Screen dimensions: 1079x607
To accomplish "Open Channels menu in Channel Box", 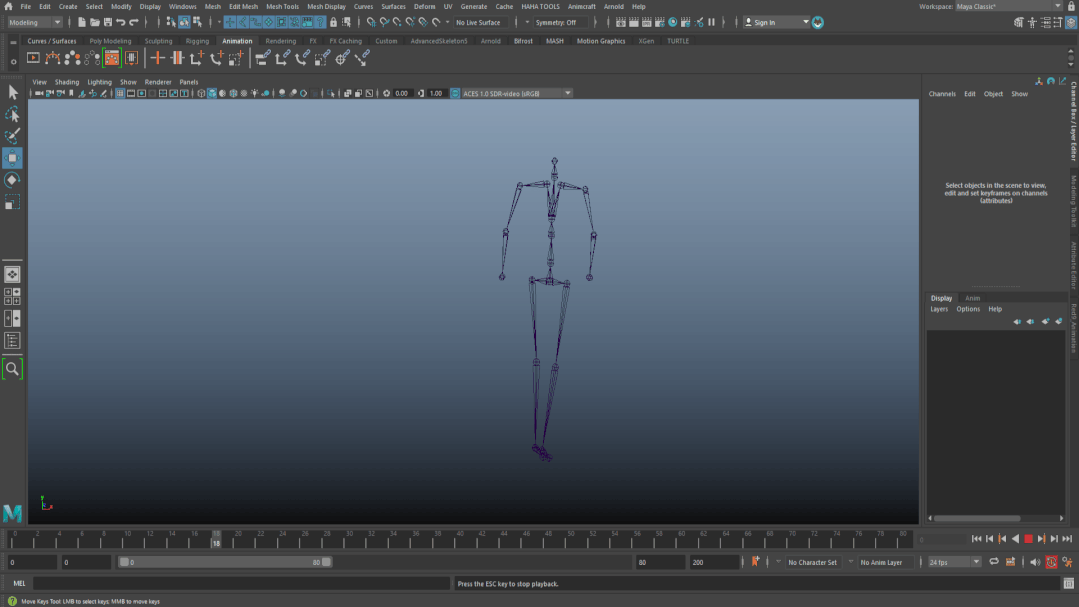I will tap(942, 94).
